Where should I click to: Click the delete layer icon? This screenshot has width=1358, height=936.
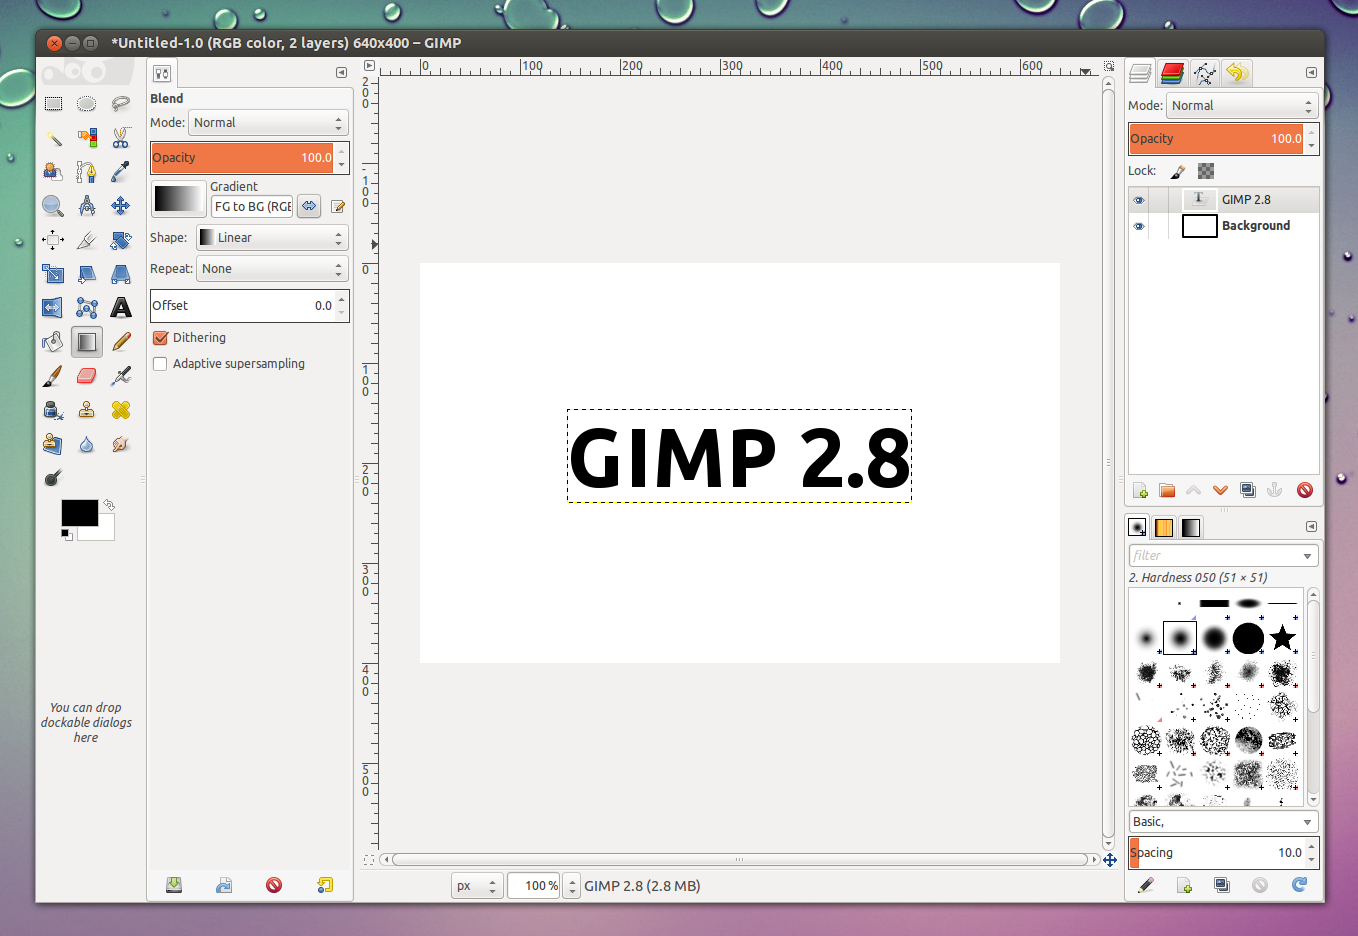point(1304,490)
